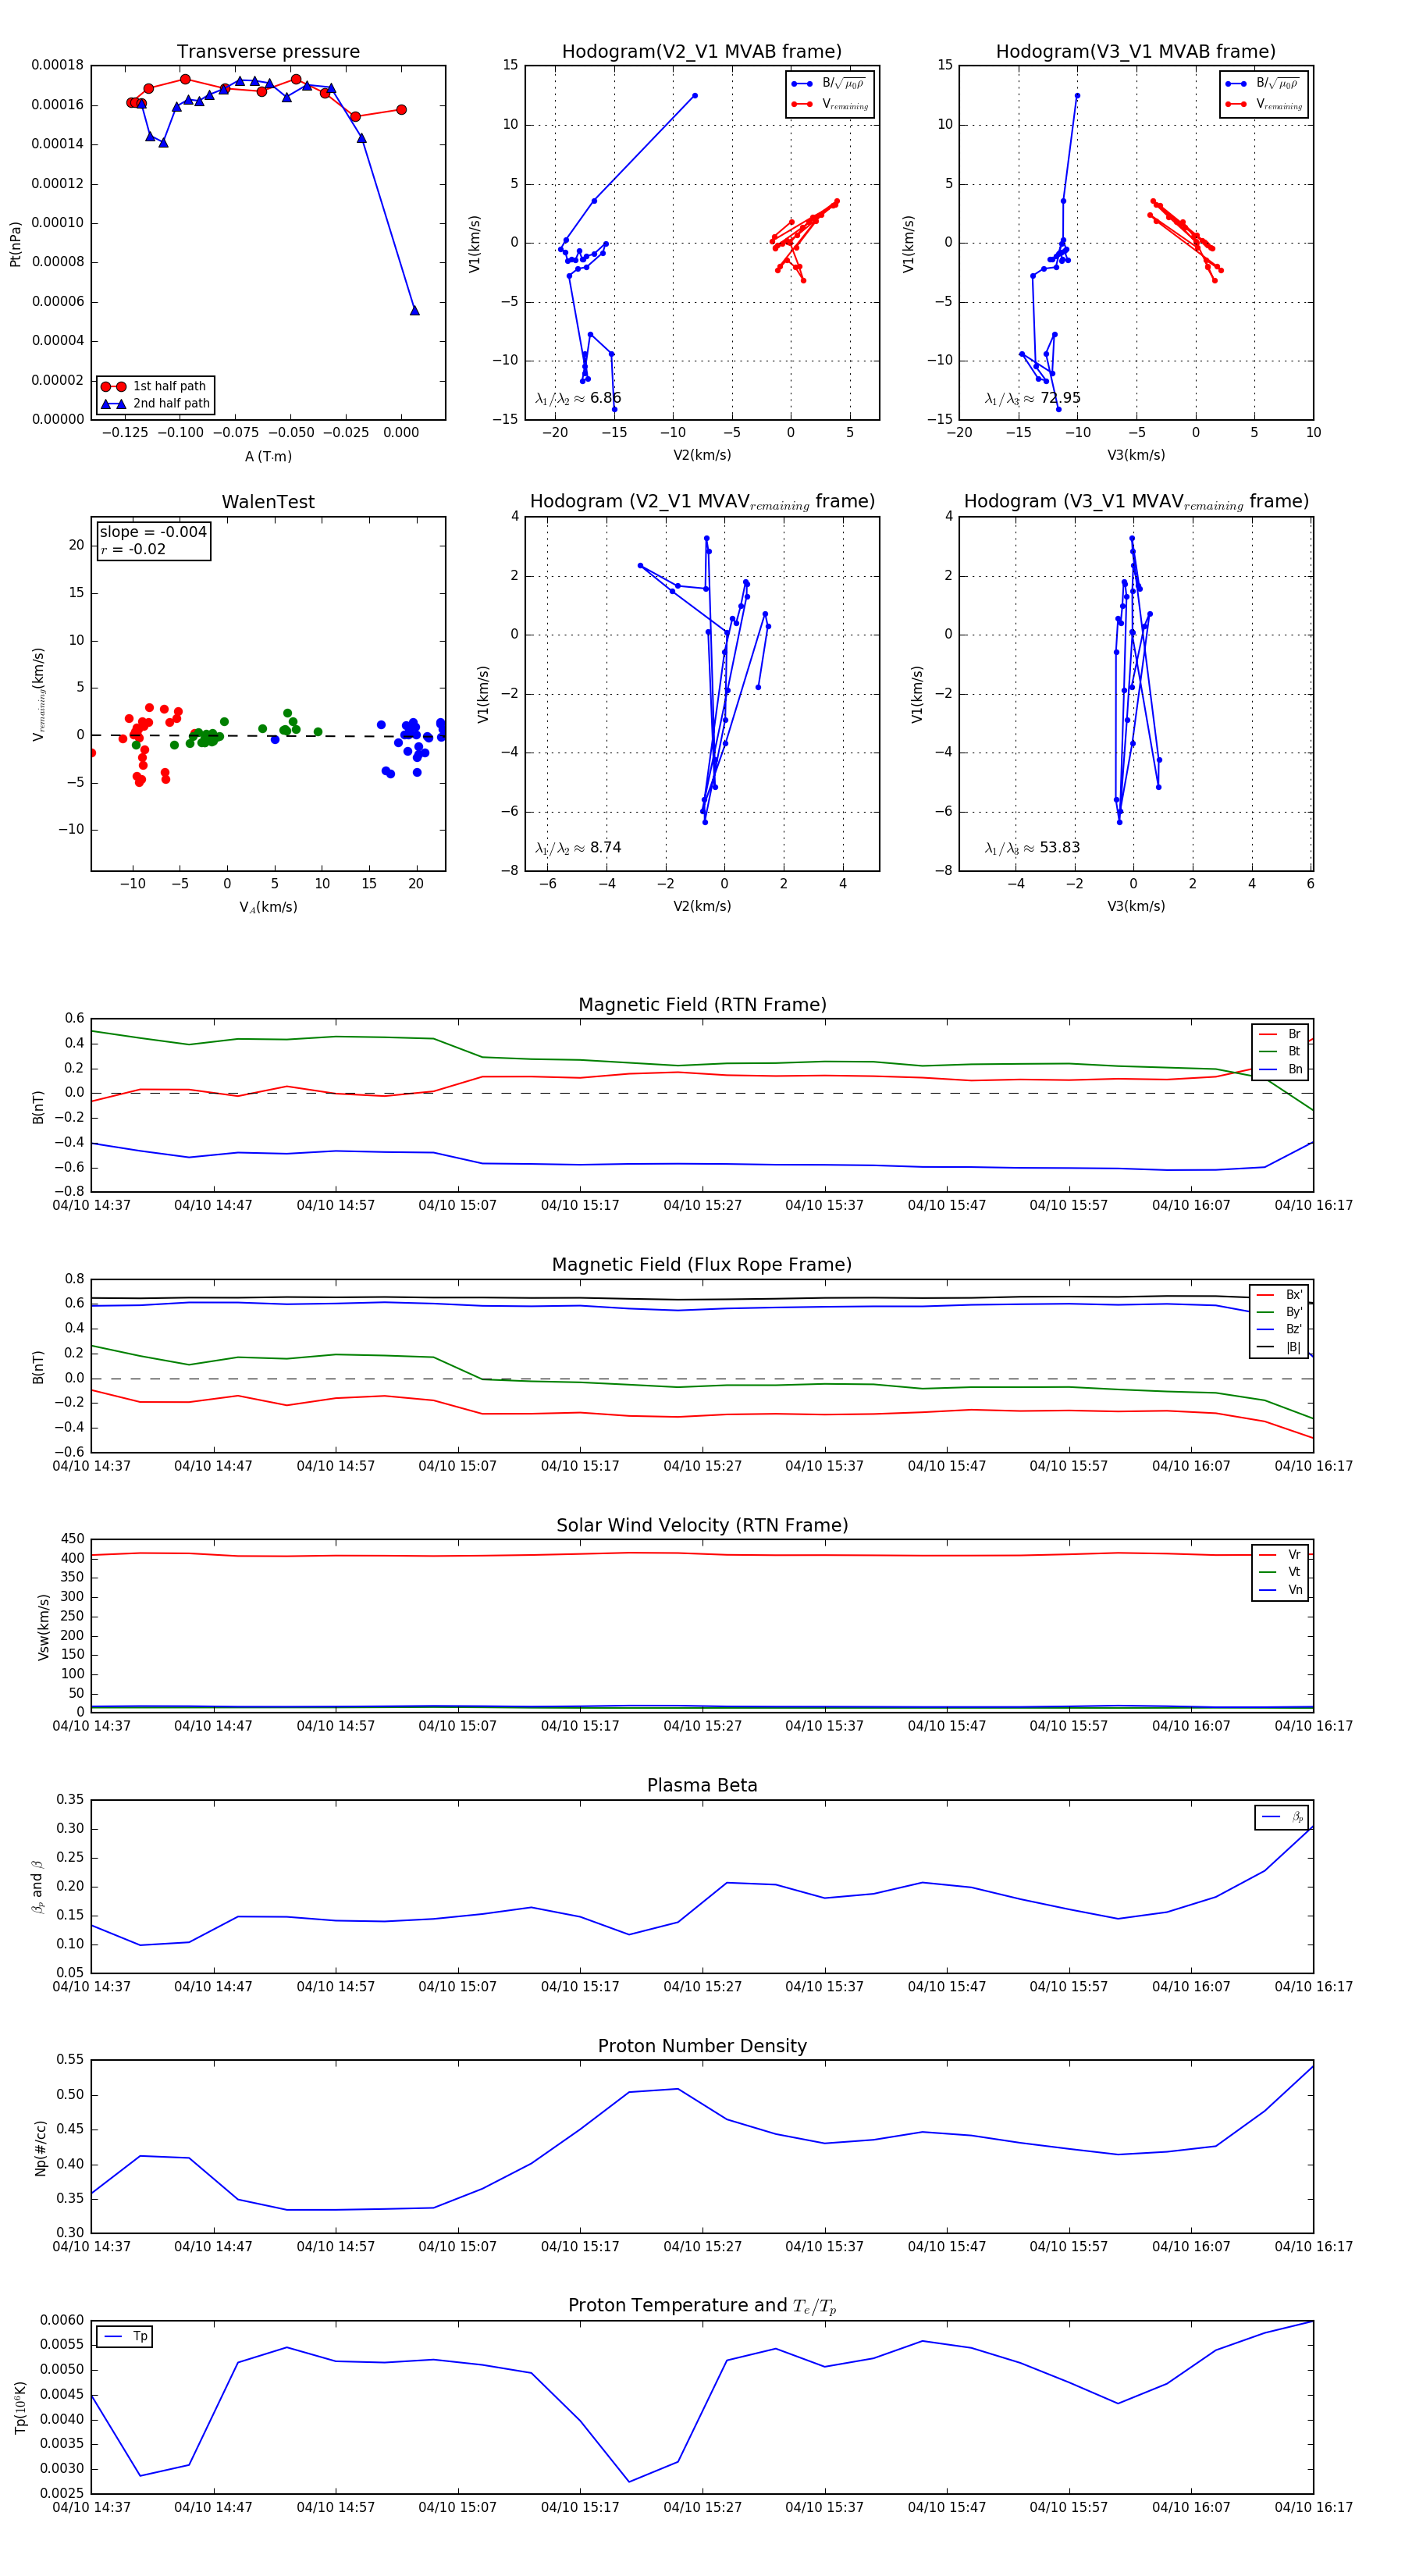Image resolution: width=1405 pixels, height=2576 pixels.
Task: Click Vremaining legend entry in V3_V1 MVAB hodogram
Action: pyautogui.click(x=1264, y=104)
